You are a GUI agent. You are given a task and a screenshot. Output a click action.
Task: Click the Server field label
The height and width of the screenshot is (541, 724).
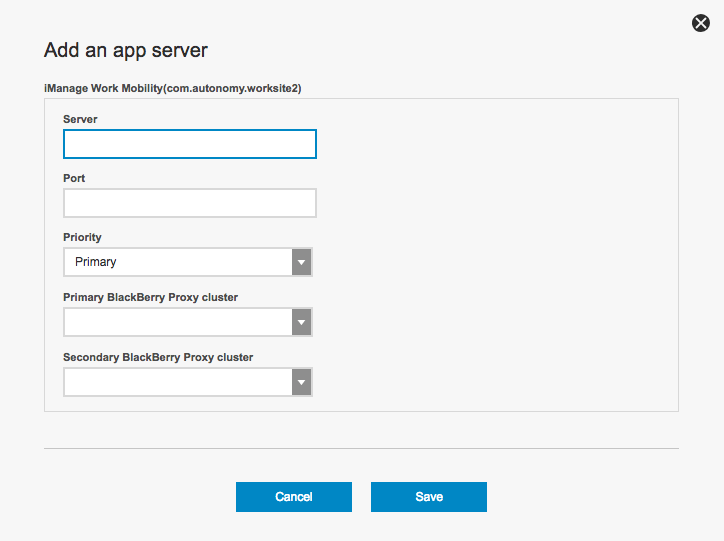[80, 119]
